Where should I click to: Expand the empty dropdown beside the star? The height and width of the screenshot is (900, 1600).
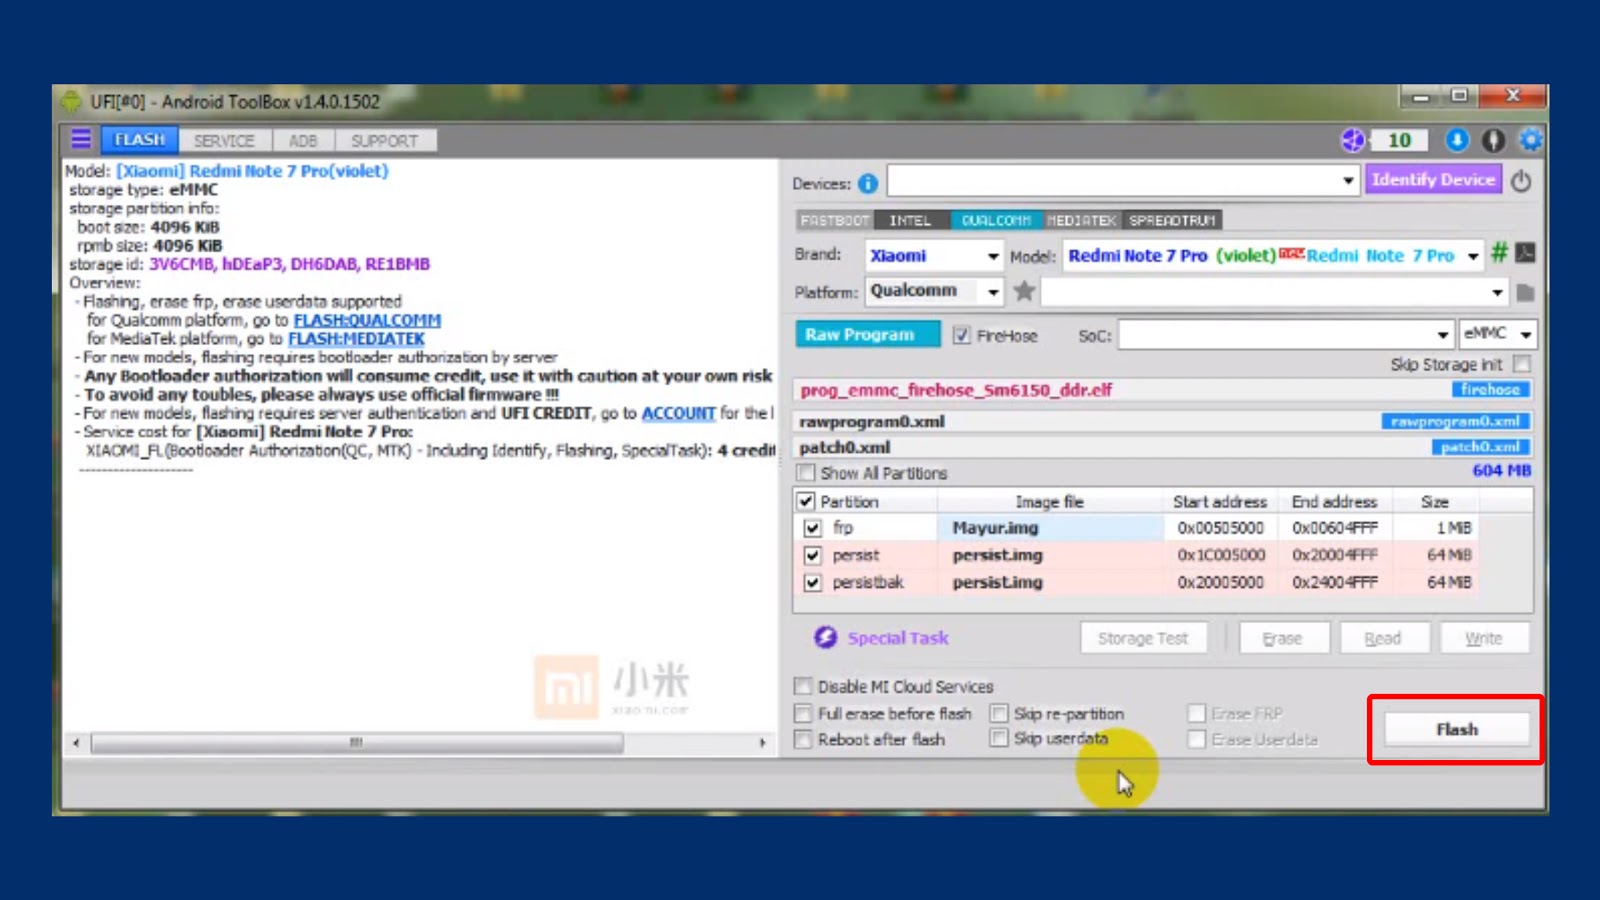coord(1496,292)
